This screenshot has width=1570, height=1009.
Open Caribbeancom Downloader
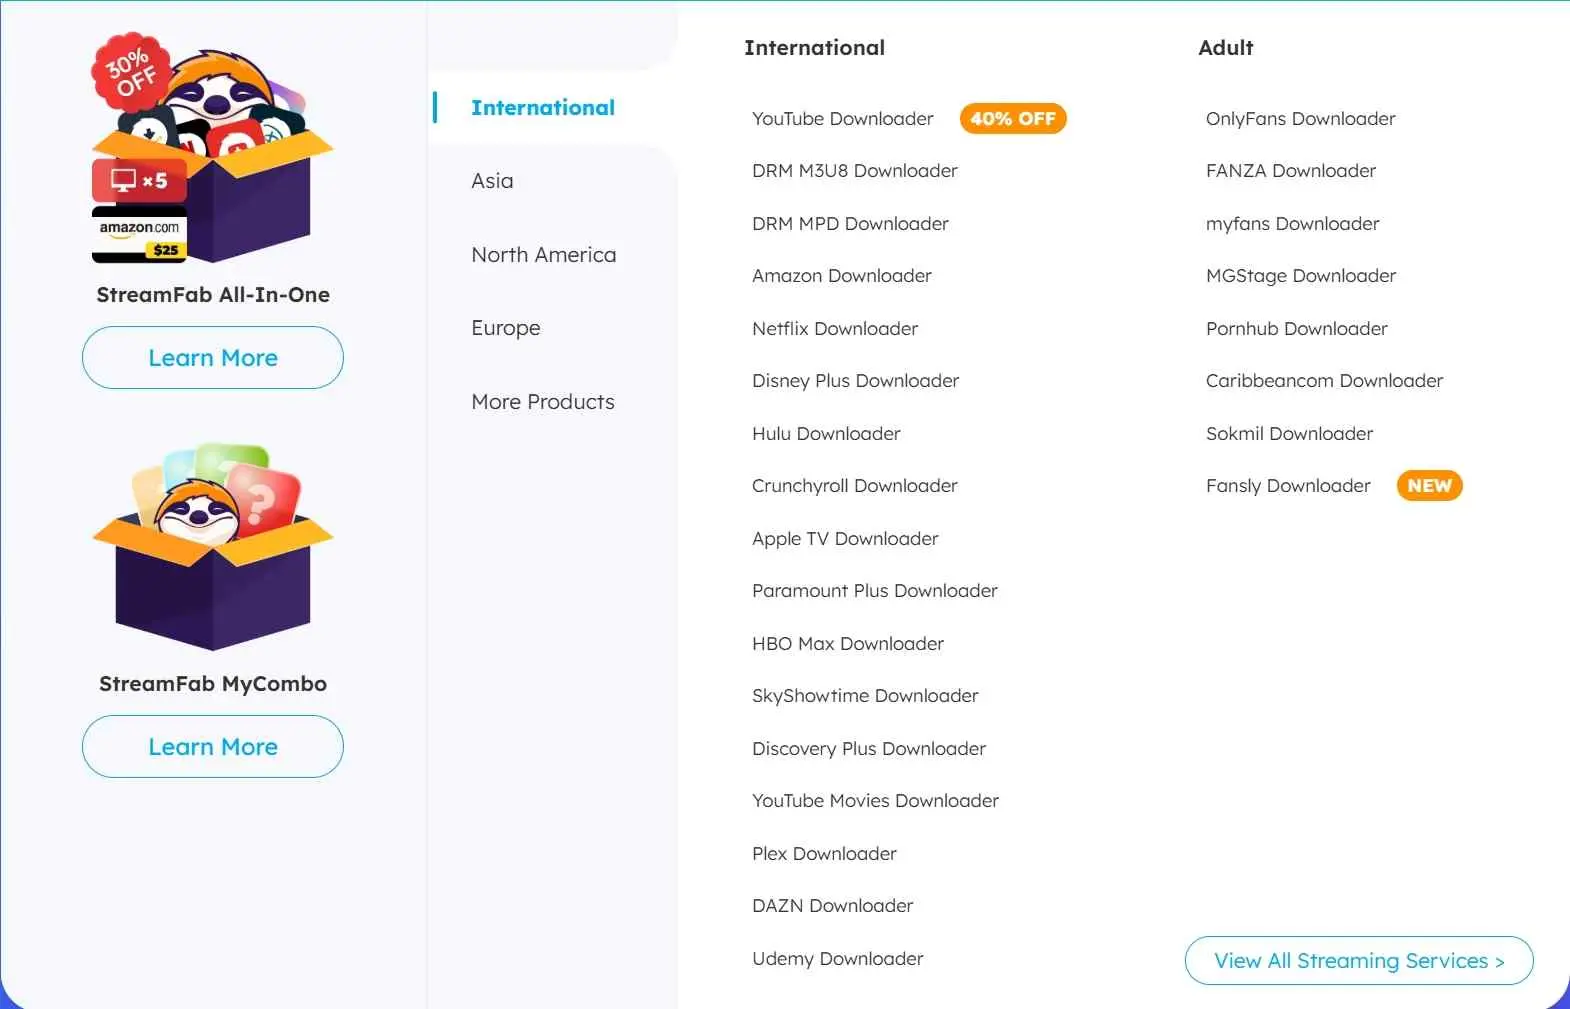tap(1325, 381)
